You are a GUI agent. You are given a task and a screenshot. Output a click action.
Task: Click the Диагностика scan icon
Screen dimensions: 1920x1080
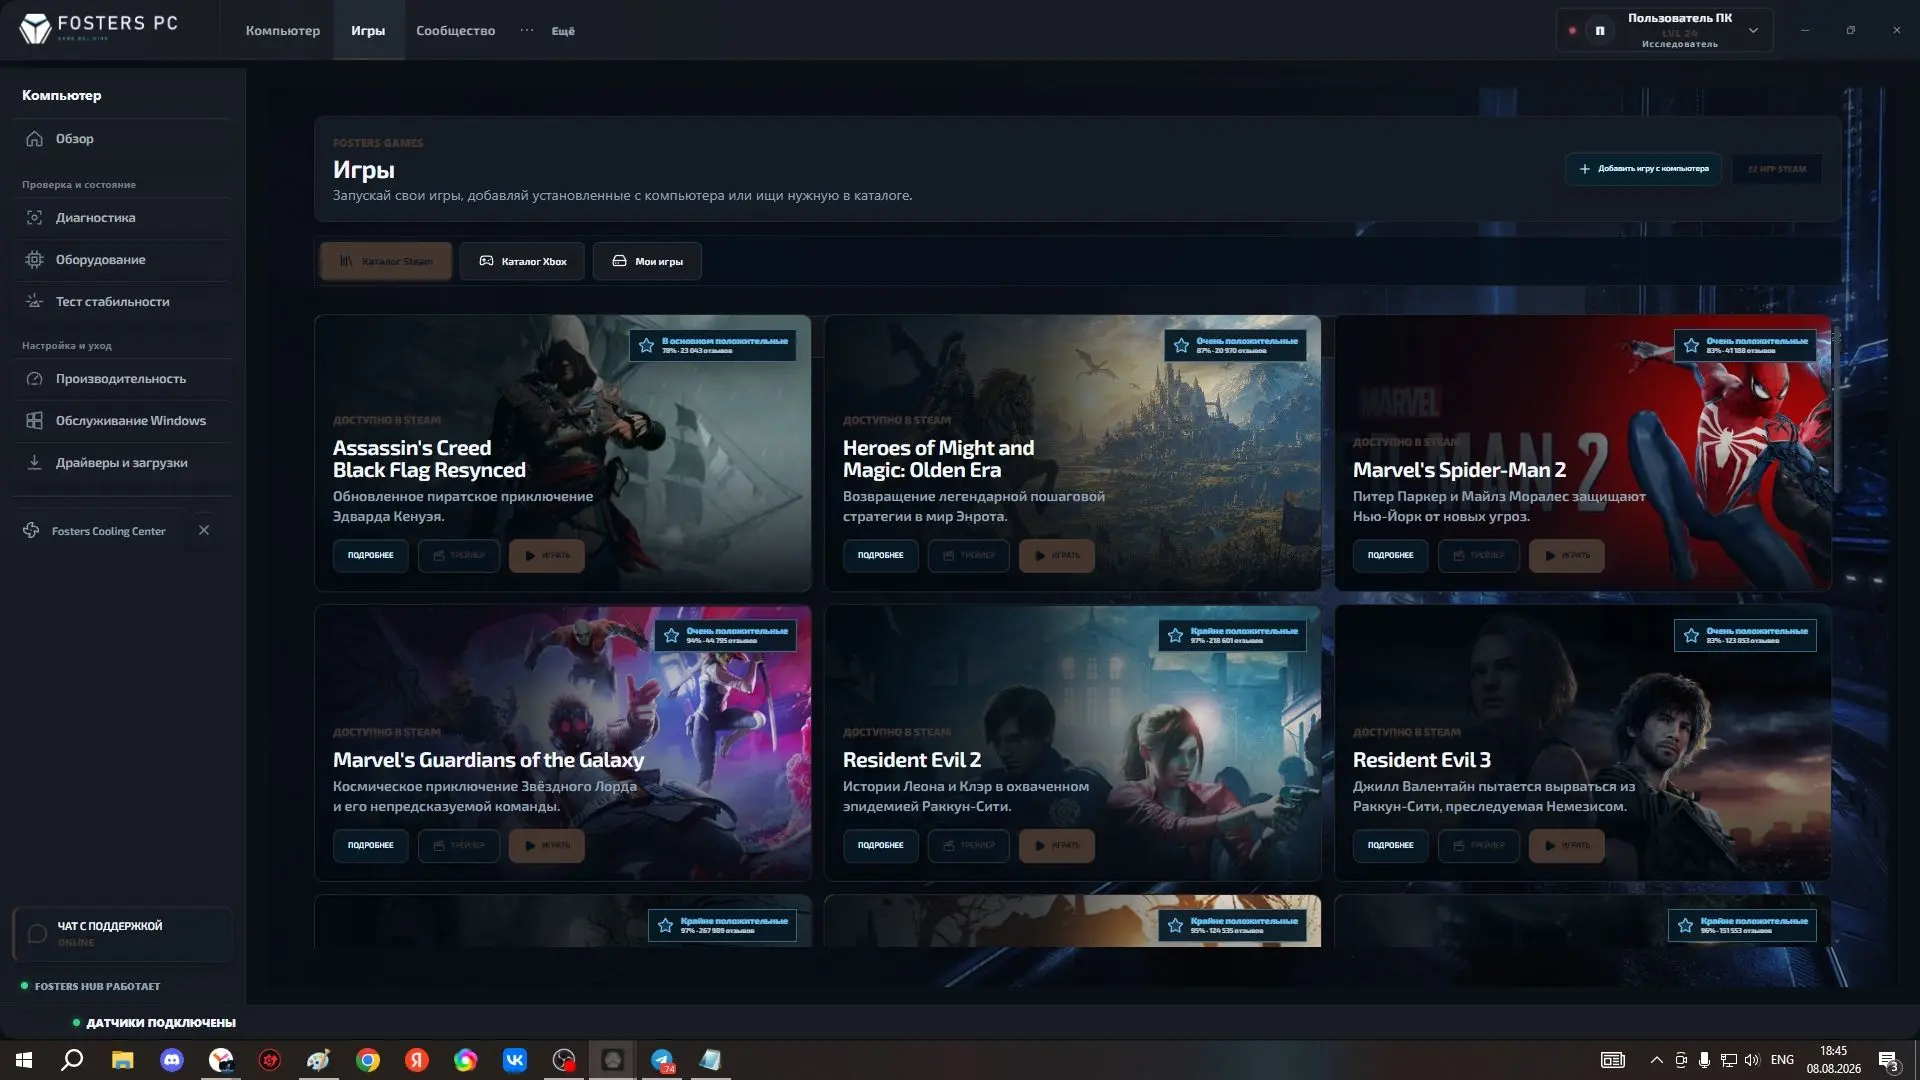34,218
